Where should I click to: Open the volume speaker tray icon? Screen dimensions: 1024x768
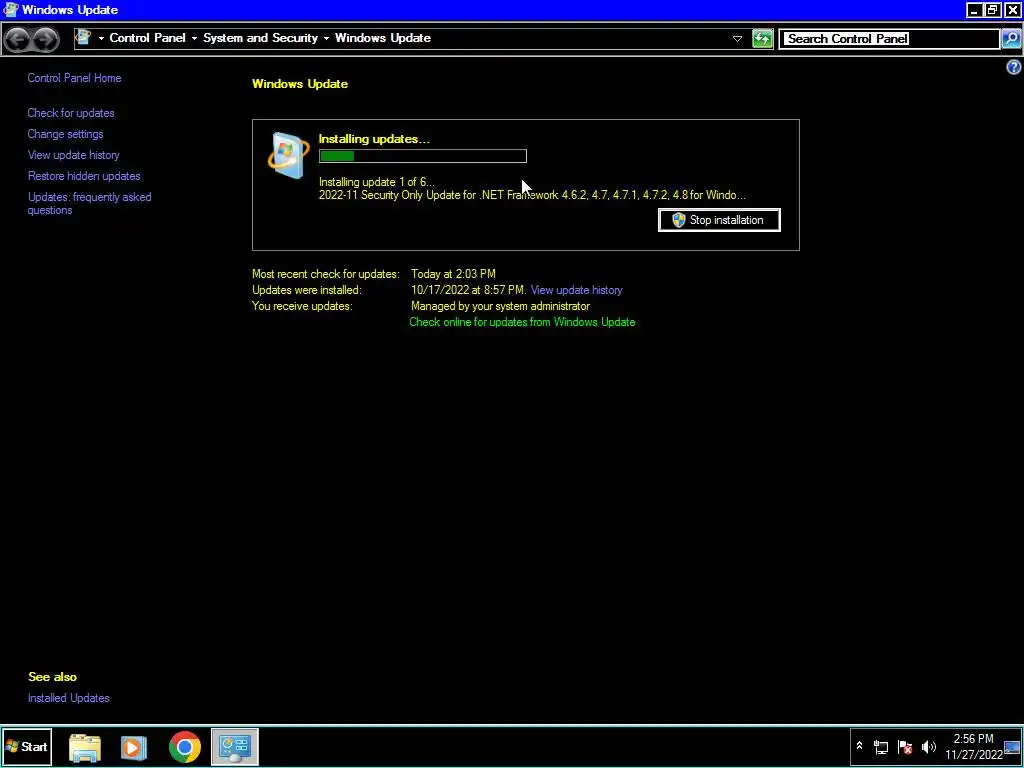[x=929, y=747]
